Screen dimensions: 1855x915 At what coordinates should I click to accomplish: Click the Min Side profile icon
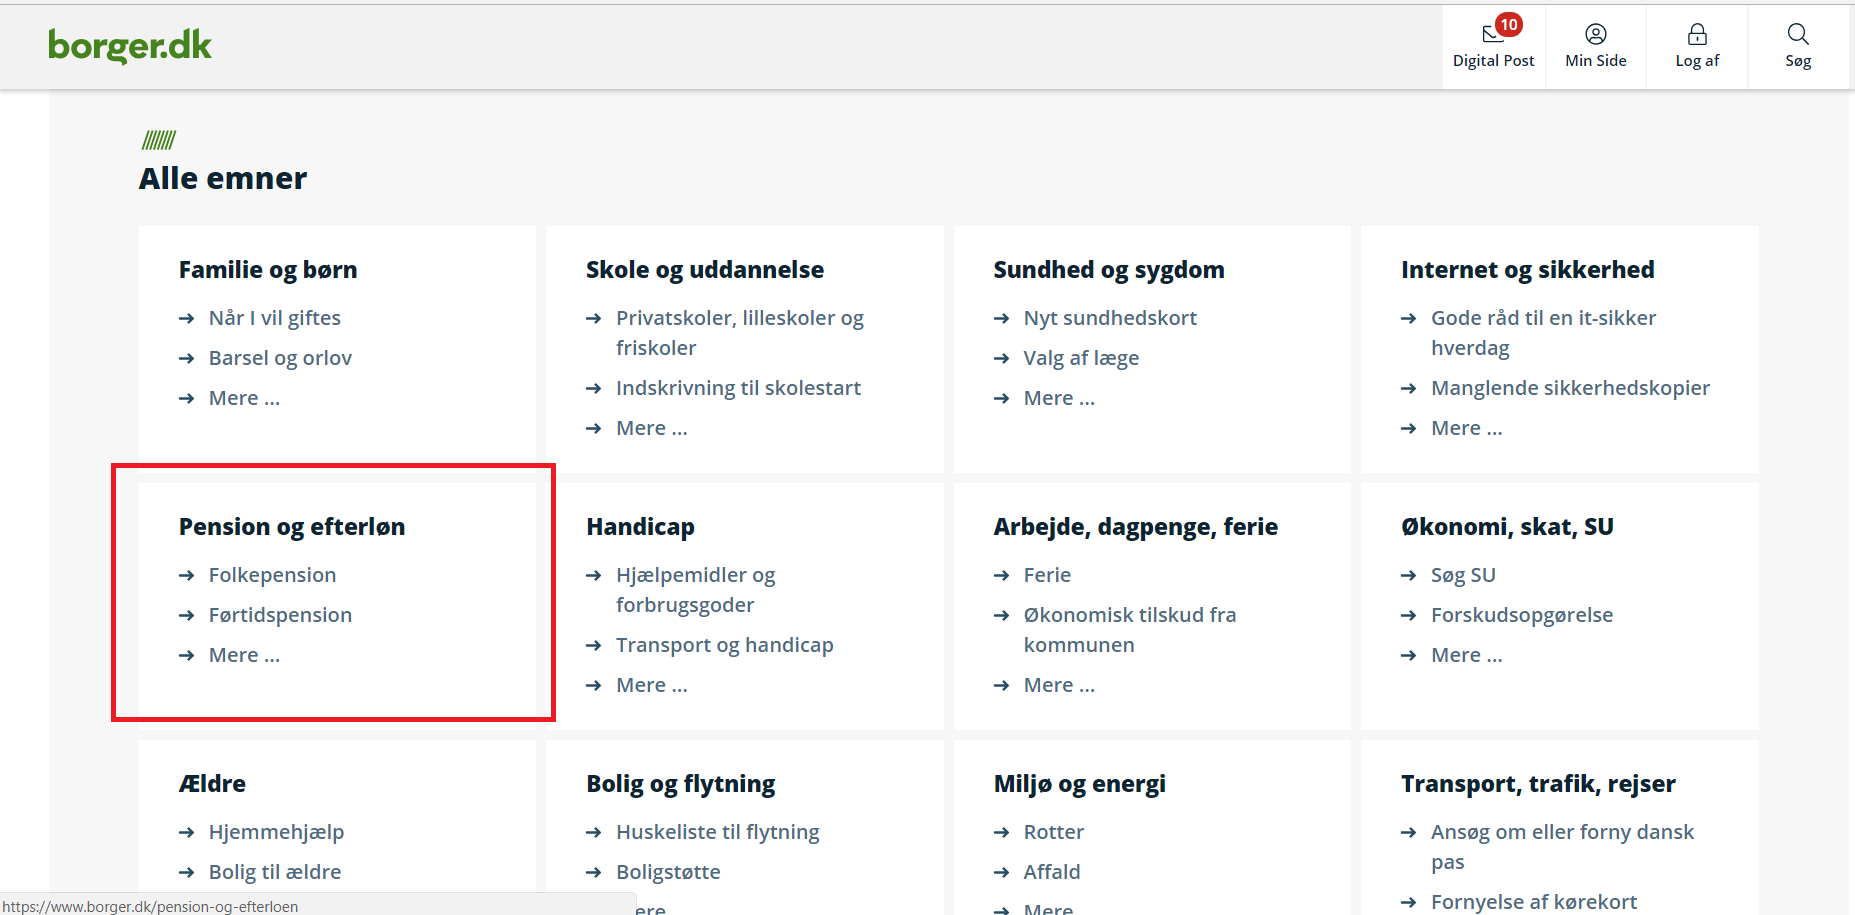(x=1595, y=34)
